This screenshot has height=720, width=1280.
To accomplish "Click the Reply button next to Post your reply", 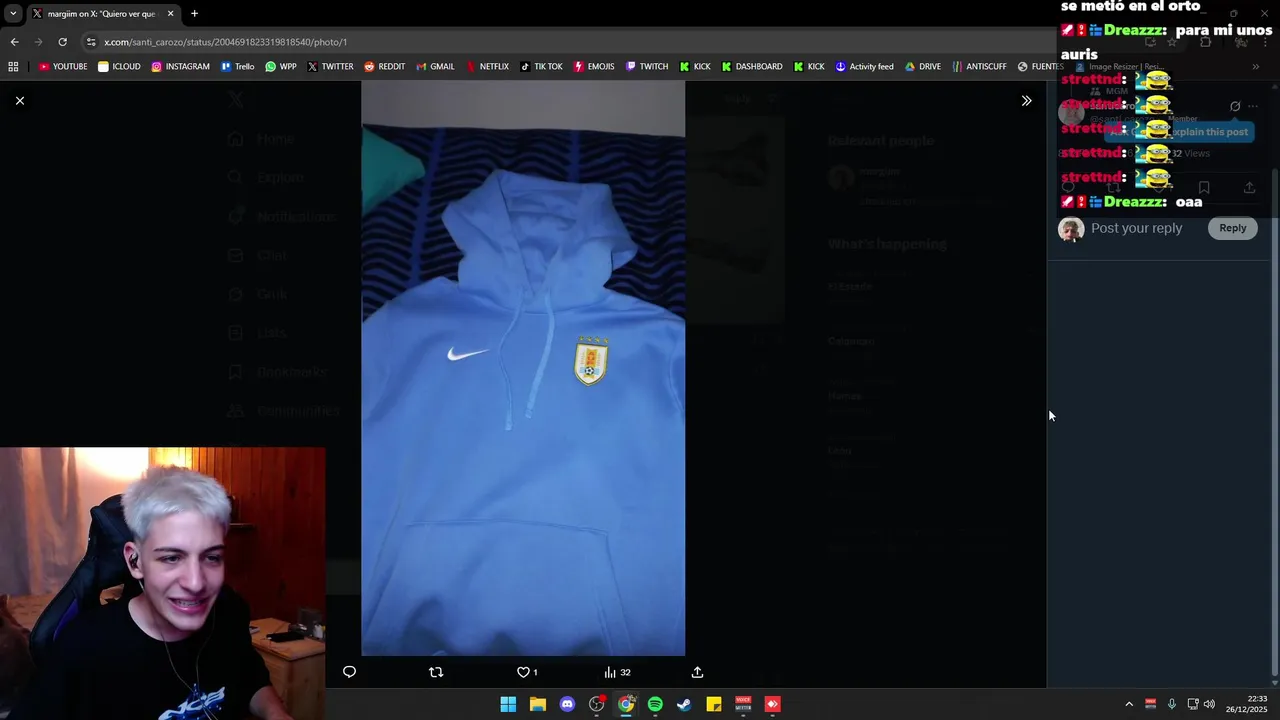I will (1232, 228).
